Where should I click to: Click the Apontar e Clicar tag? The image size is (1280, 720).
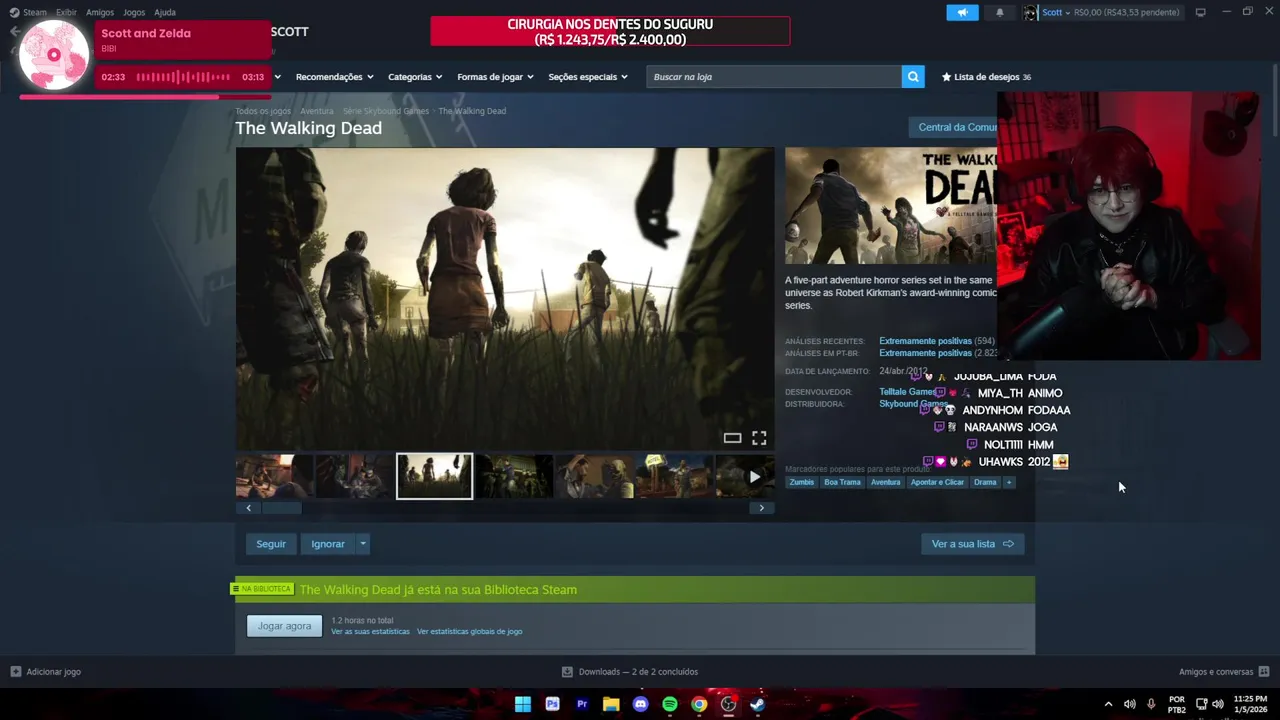[937, 482]
